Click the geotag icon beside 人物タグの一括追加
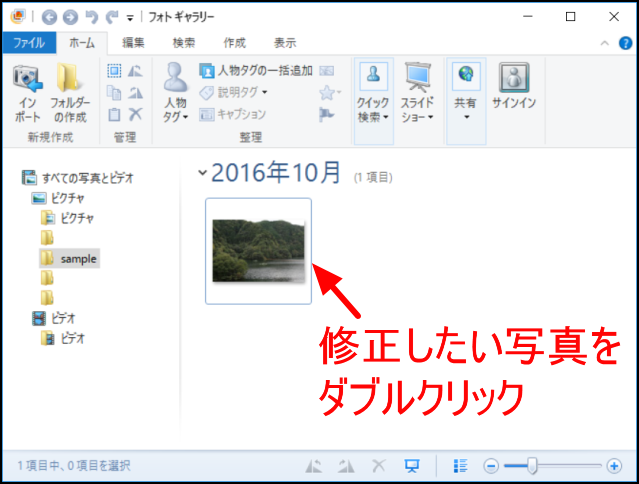The width and height of the screenshot is (639, 484). (x=326, y=71)
